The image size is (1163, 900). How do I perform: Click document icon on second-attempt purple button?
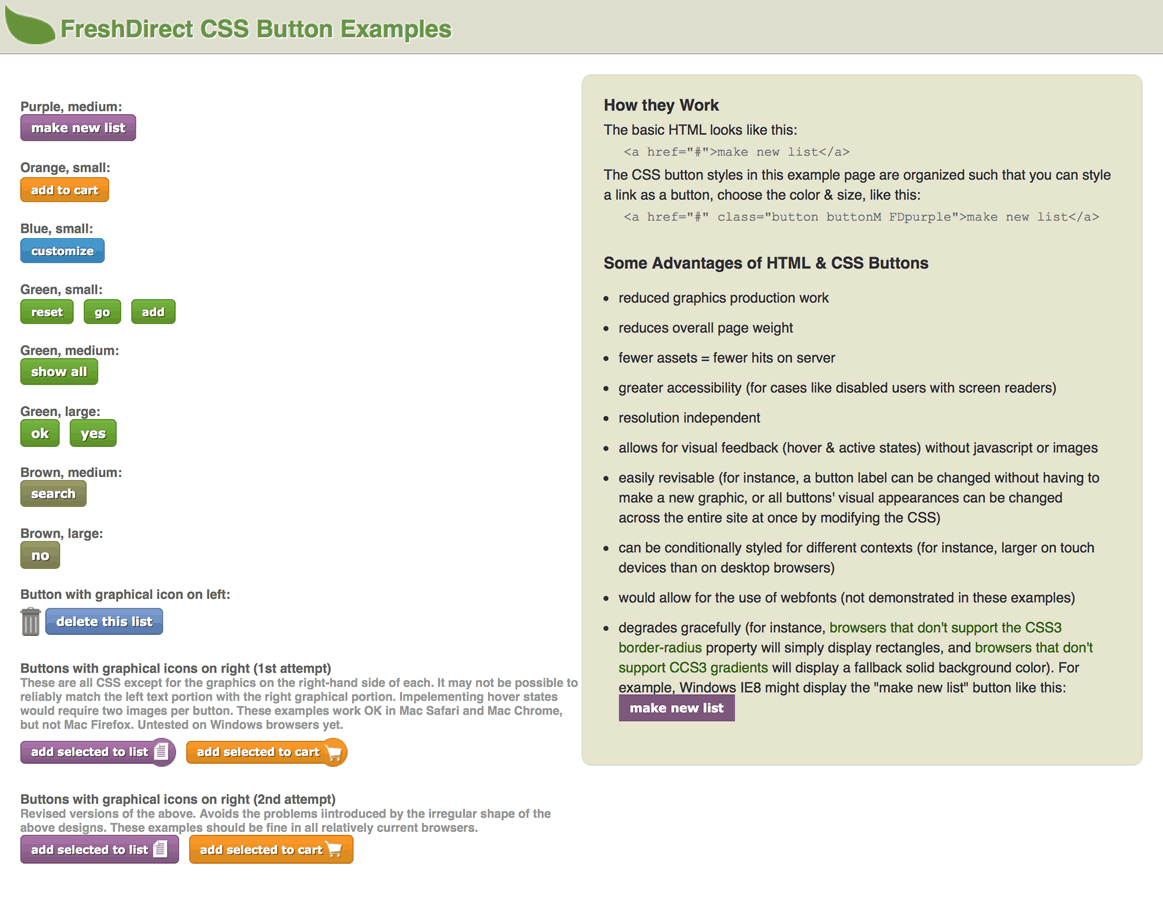160,849
